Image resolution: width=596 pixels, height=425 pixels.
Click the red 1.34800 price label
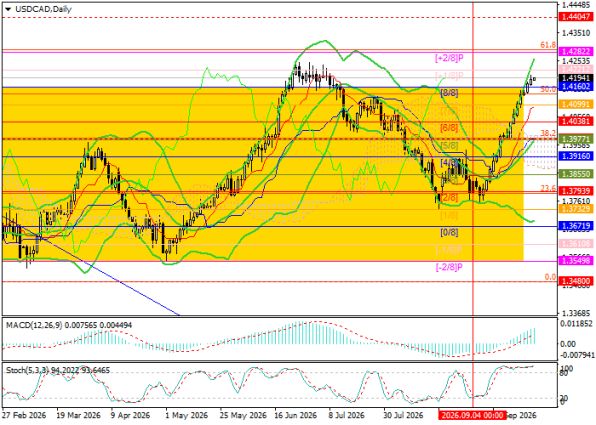pyautogui.click(x=577, y=281)
